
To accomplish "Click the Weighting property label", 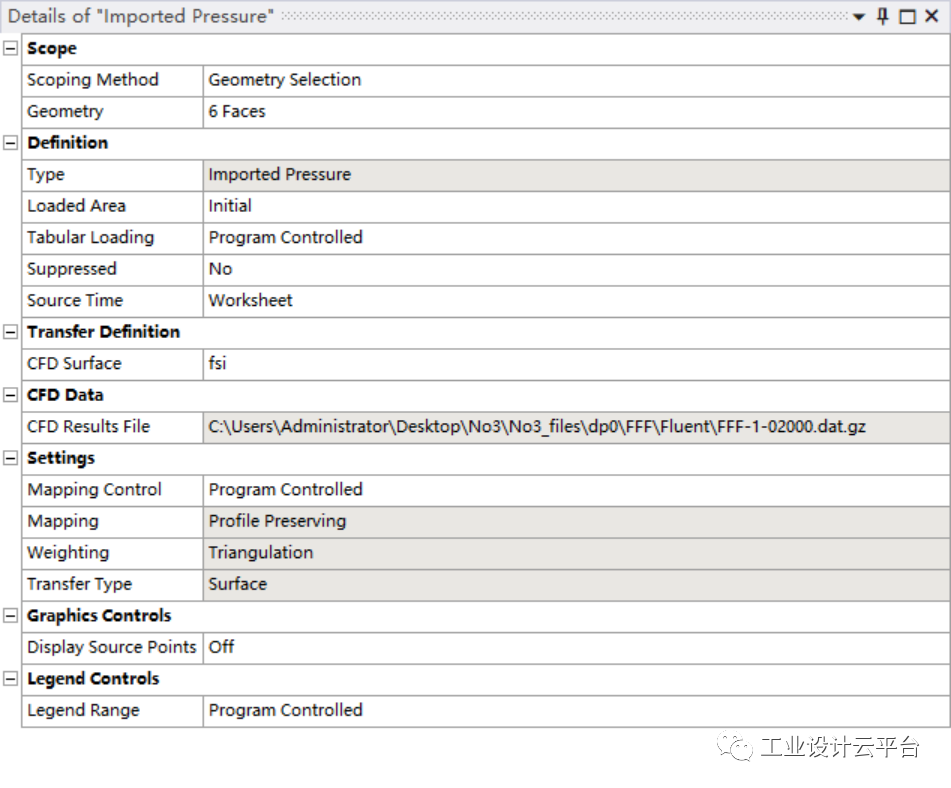I will [68, 553].
